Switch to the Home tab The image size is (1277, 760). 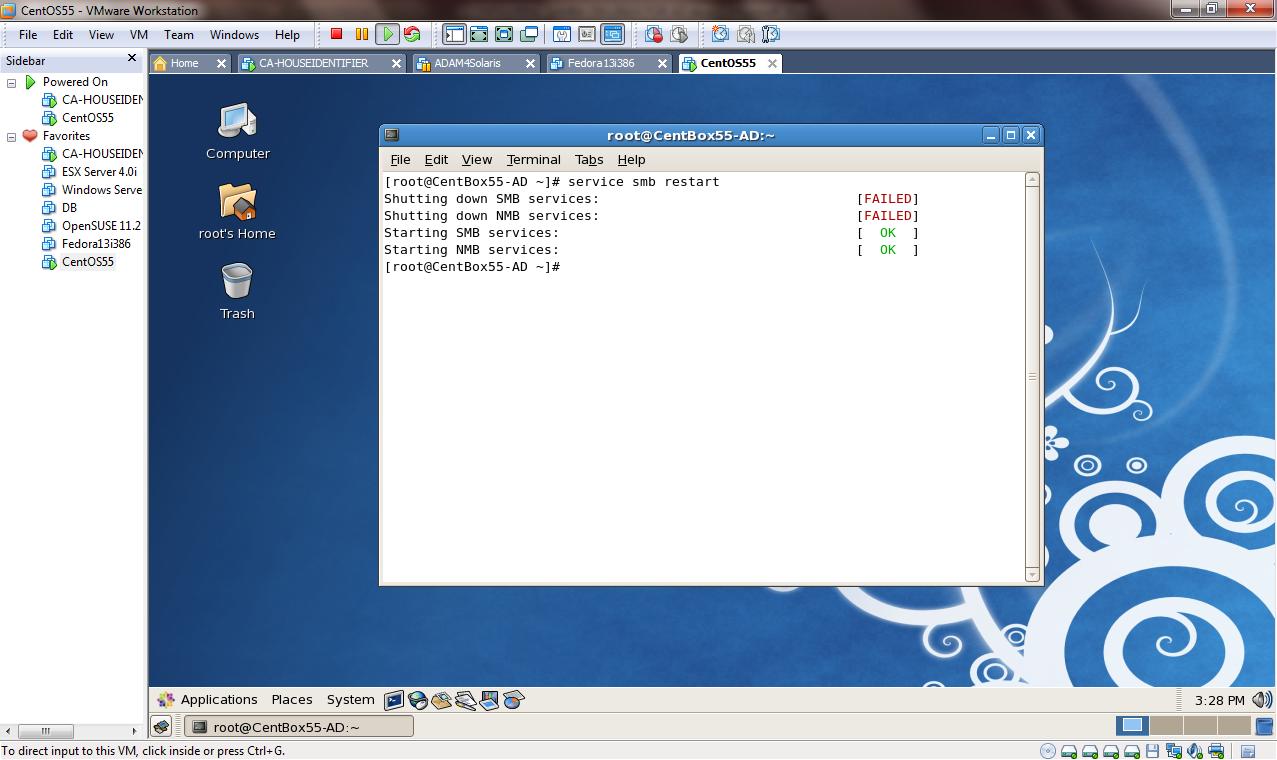[x=185, y=63]
